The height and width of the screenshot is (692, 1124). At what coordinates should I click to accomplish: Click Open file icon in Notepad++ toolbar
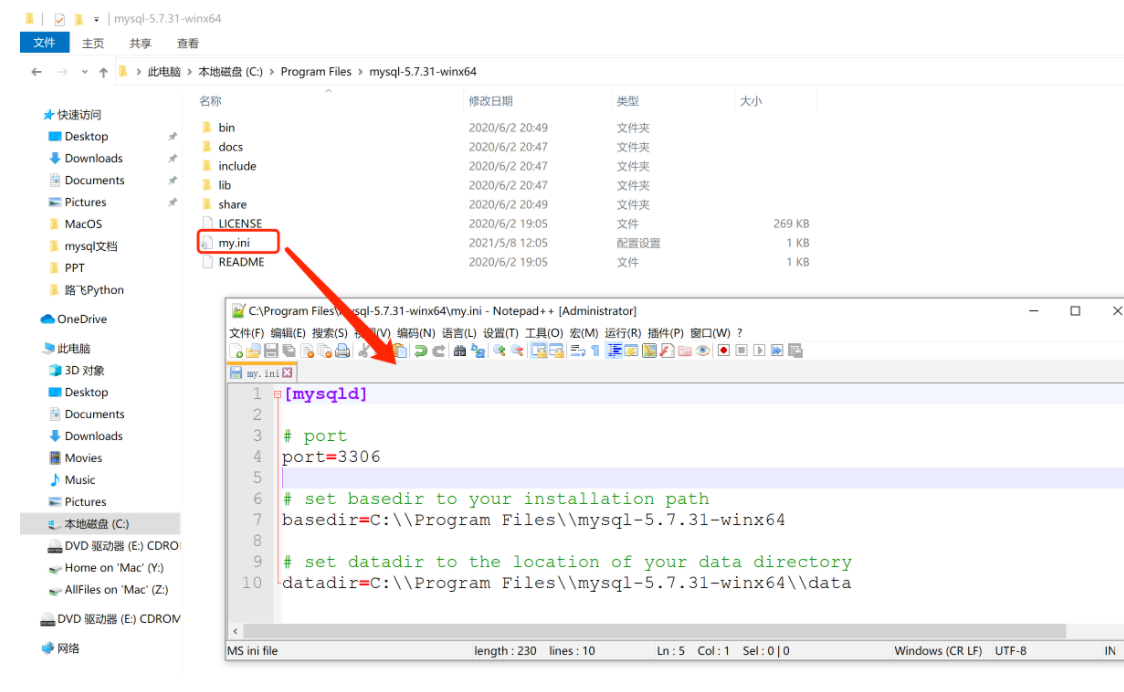tap(253, 351)
